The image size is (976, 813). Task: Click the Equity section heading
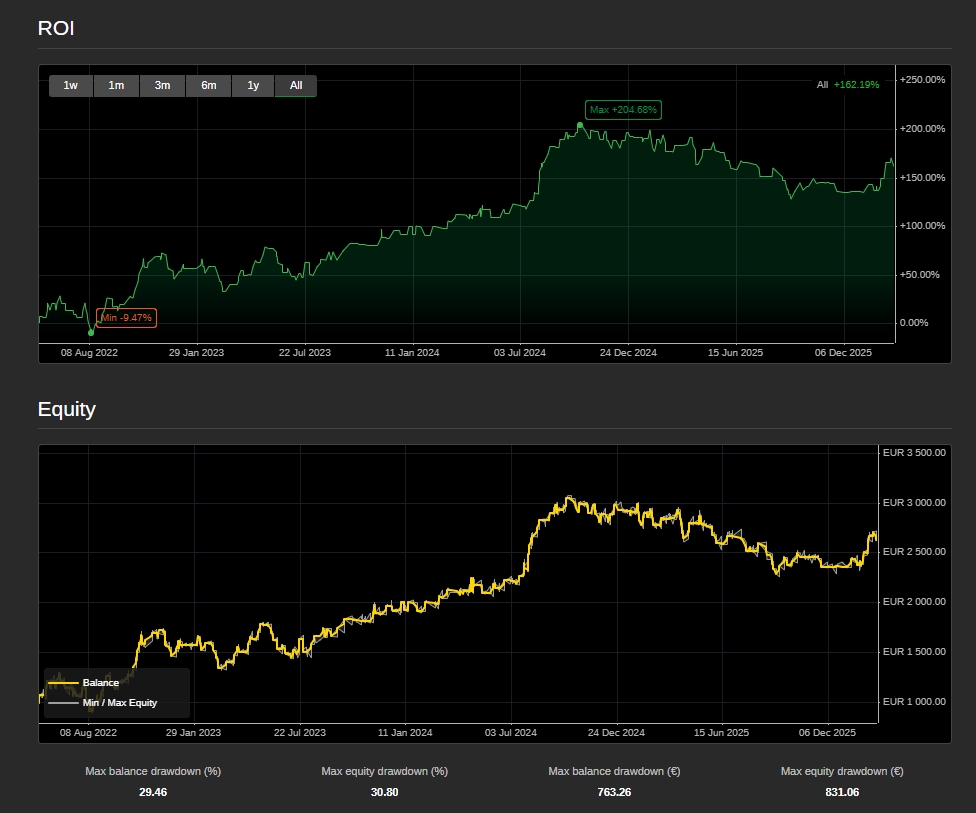[x=66, y=409]
